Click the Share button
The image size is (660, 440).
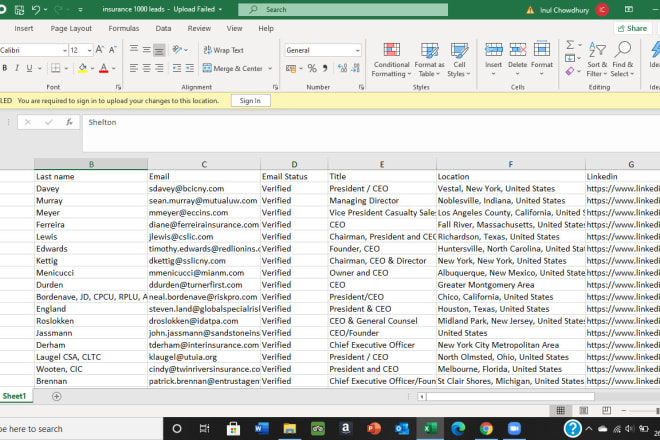(x=632, y=28)
